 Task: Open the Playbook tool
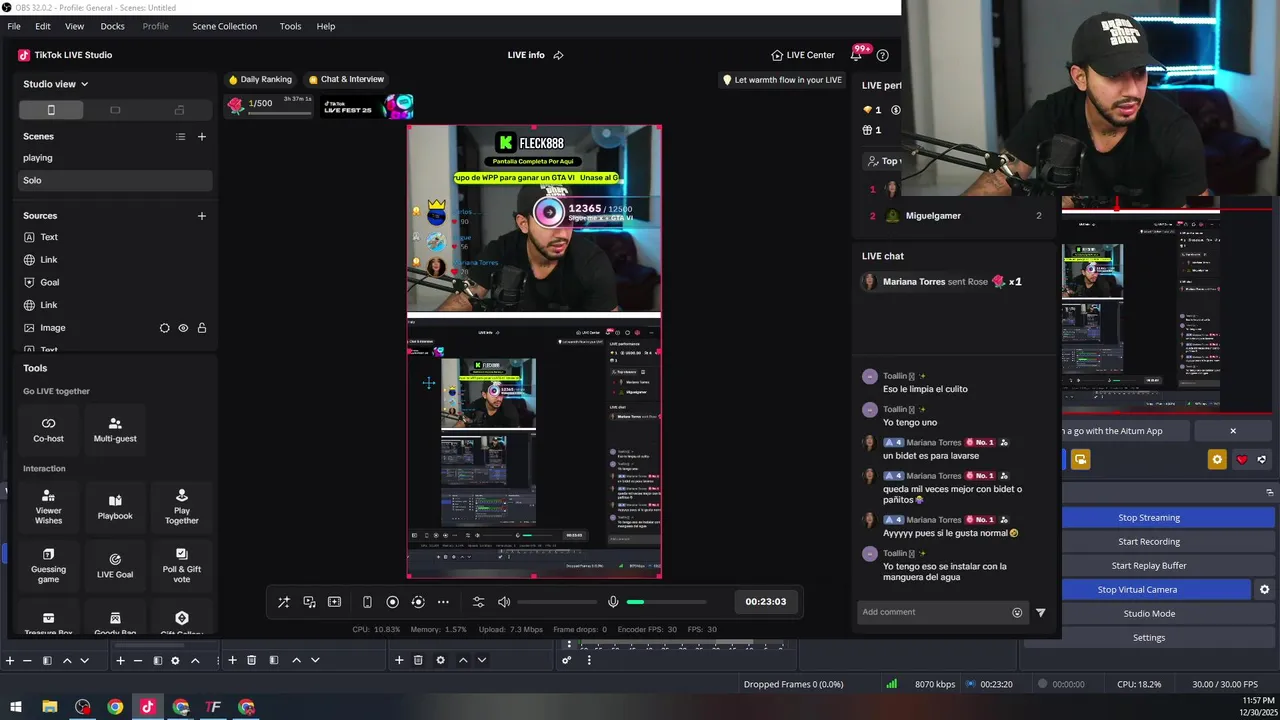pyautogui.click(x=115, y=507)
